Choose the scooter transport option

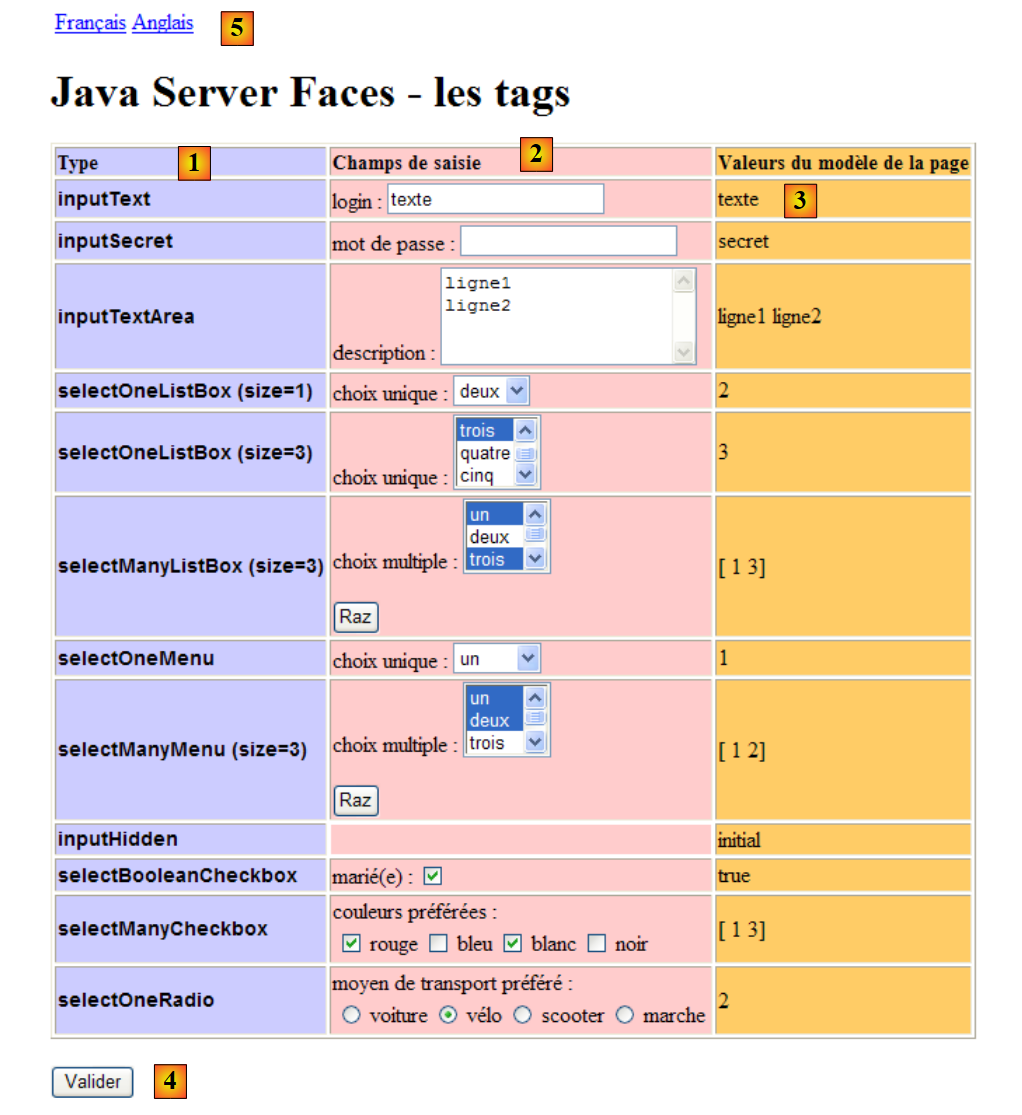523,1015
